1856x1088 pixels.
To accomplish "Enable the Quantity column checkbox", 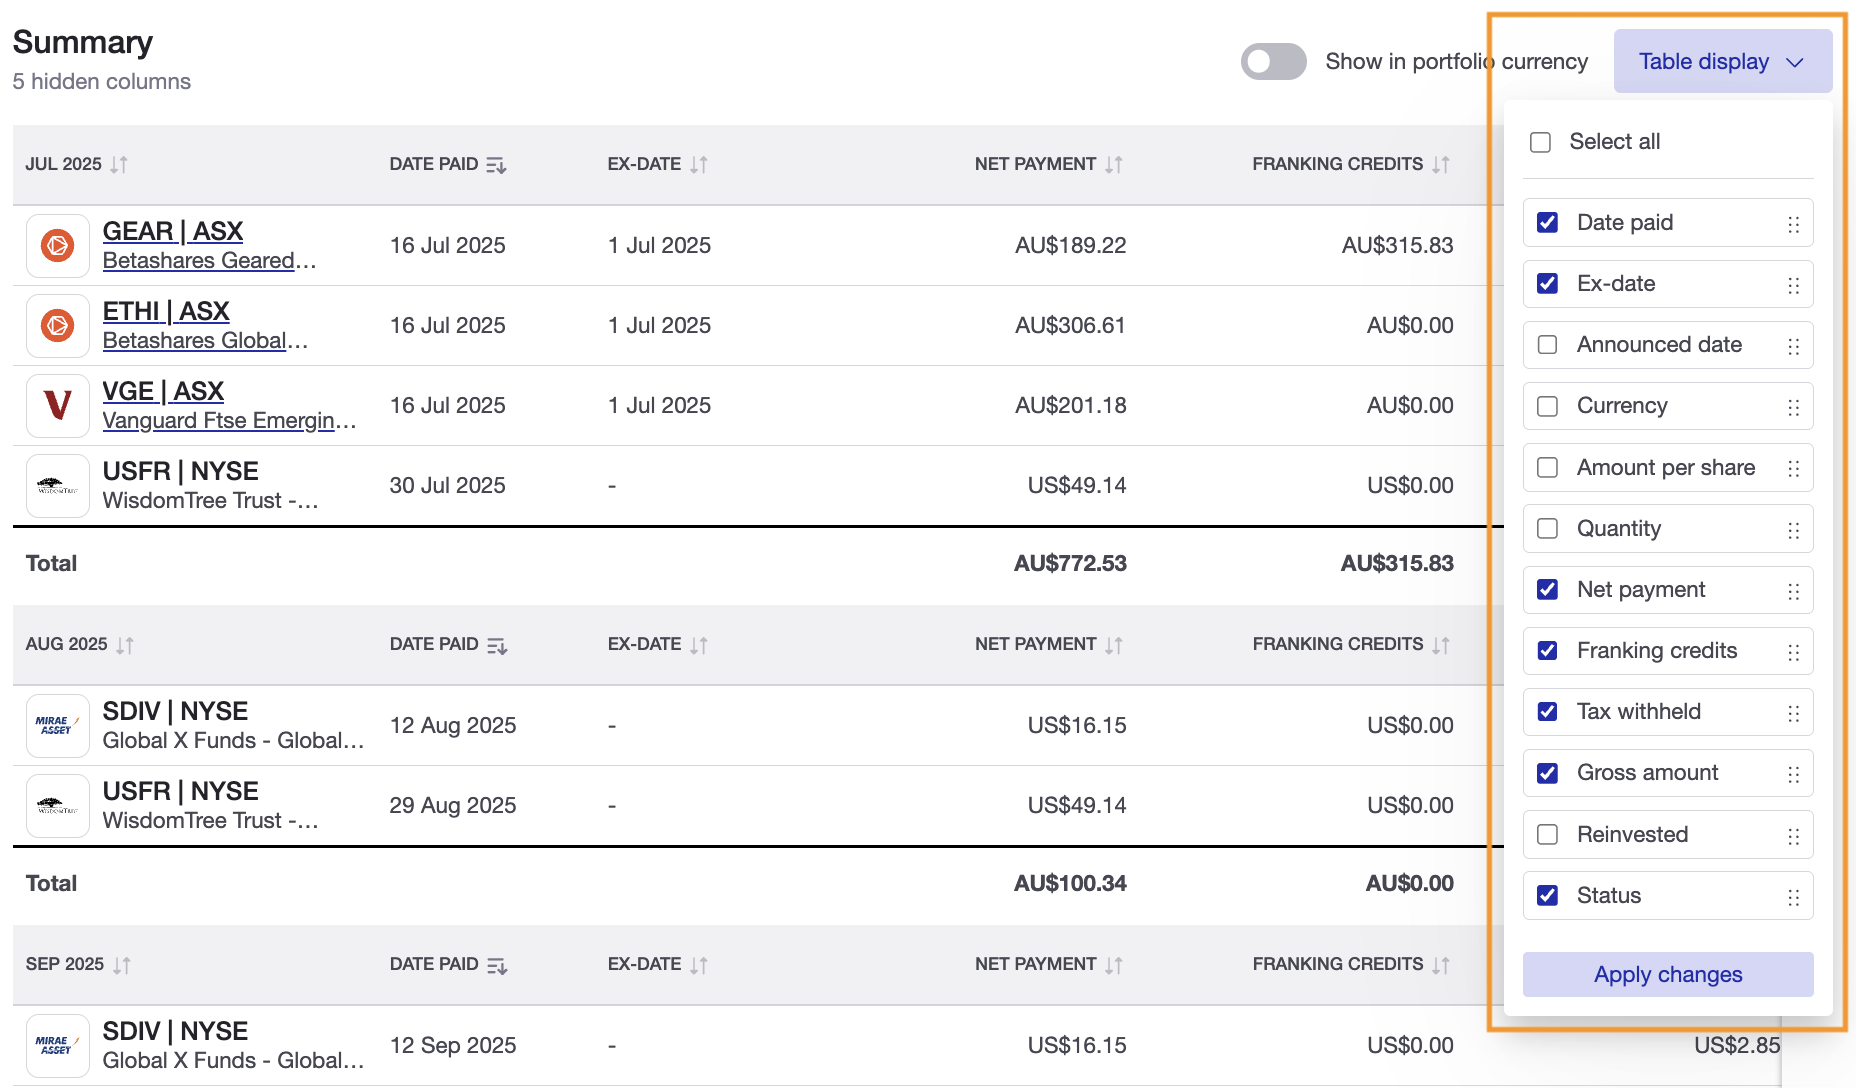I will coord(1547,528).
